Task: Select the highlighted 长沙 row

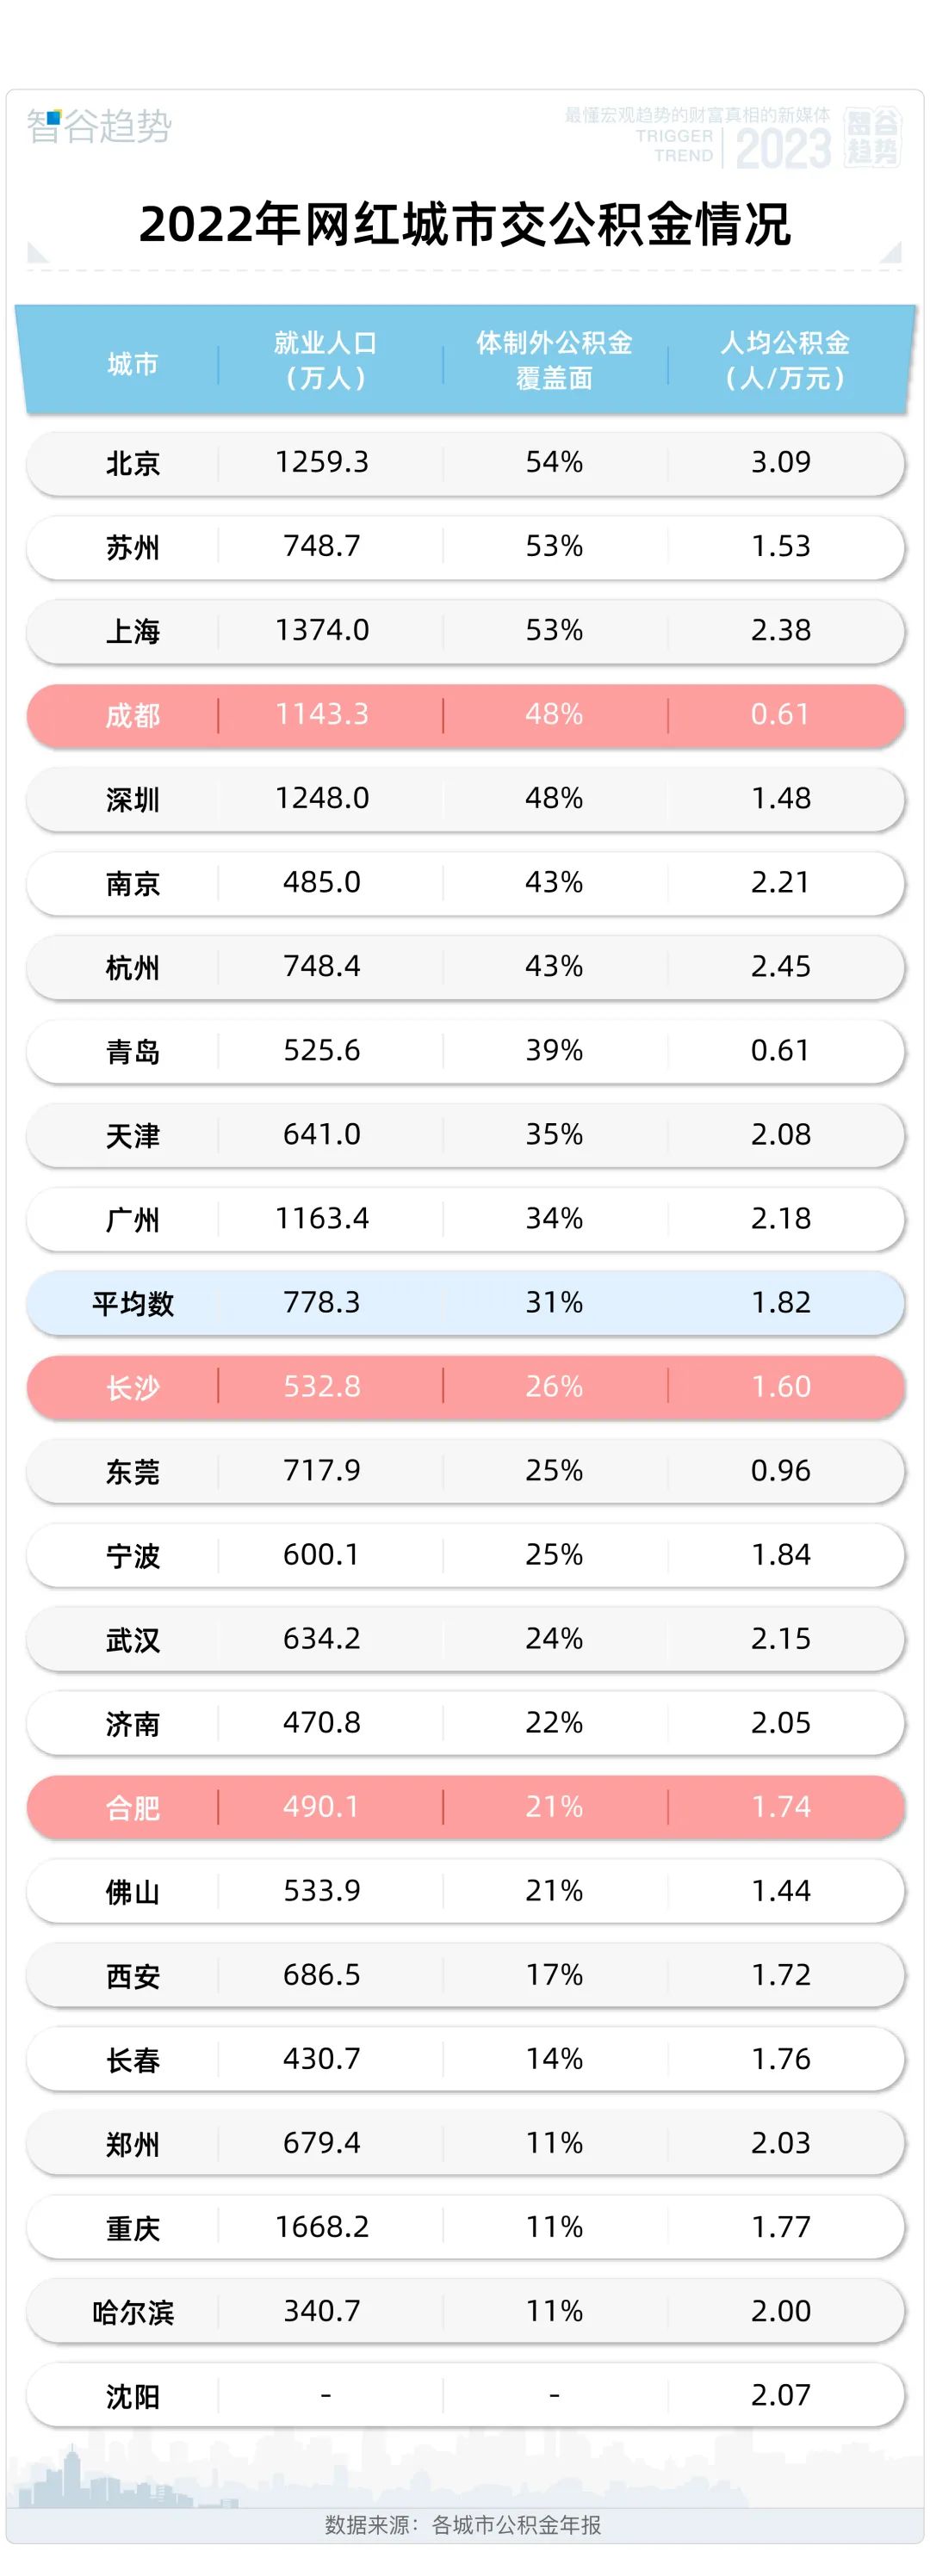Action: coord(465,1387)
